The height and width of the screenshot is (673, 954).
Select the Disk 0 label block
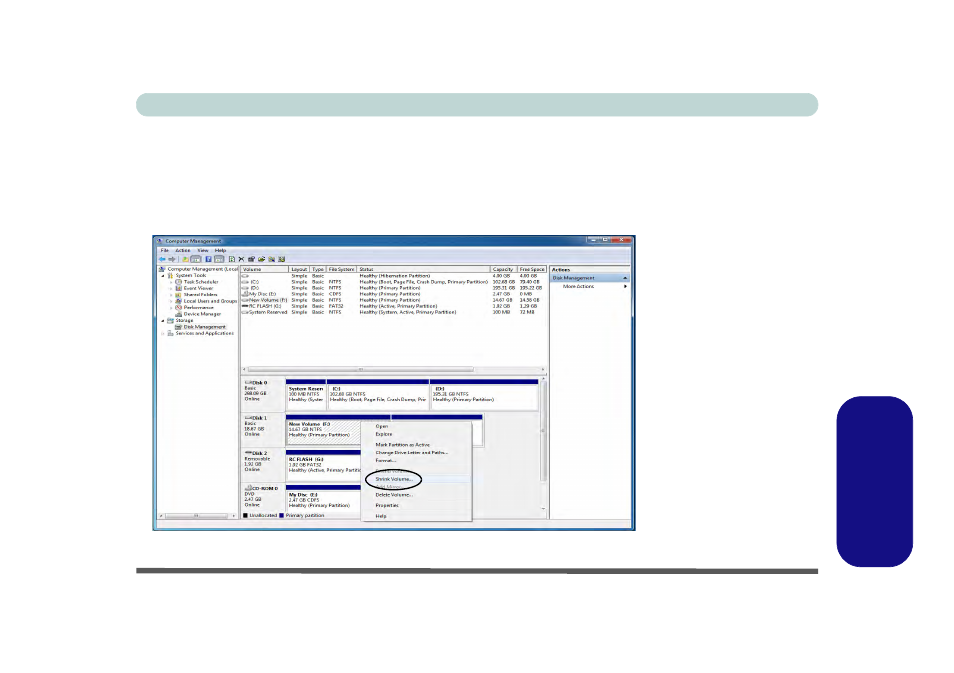point(263,394)
